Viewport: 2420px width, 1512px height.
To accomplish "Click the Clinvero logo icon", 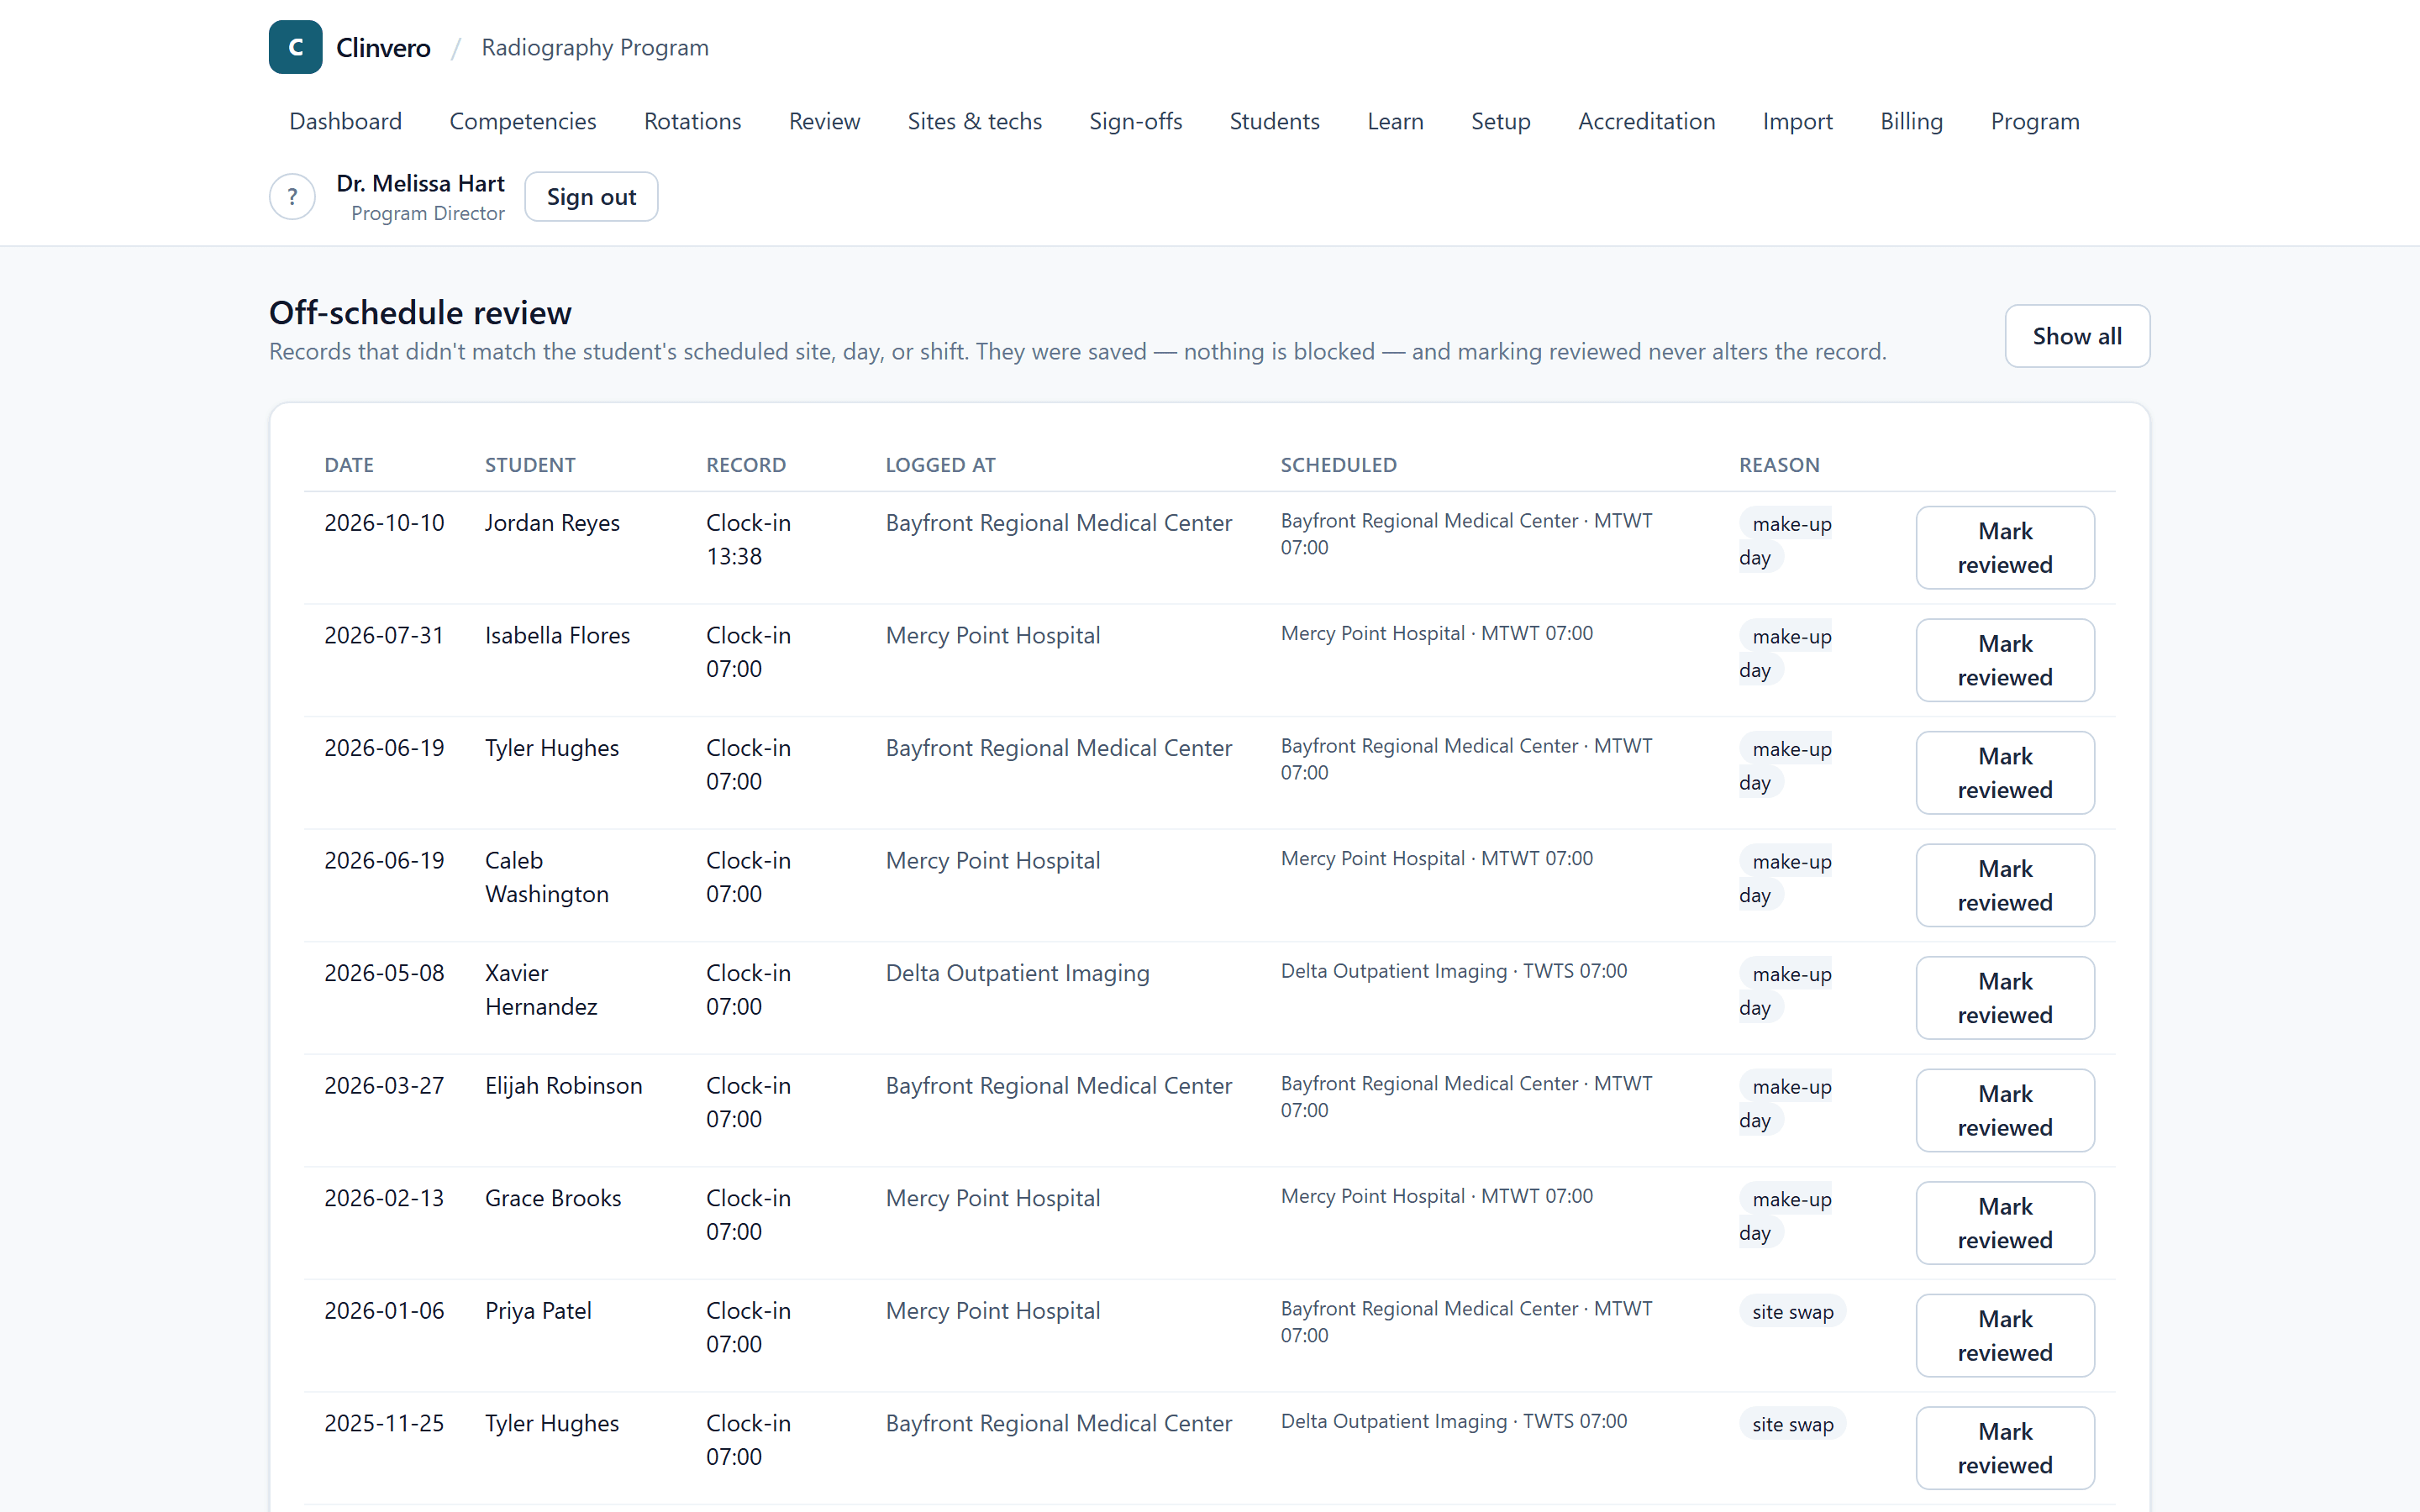I will pyautogui.click(x=295, y=47).
